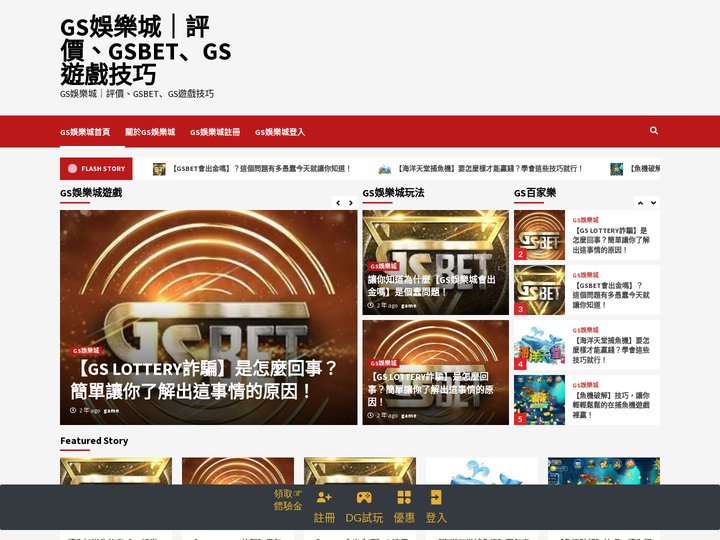Go to next slide in GS娛樂城遊戲 carousel
720x540 pixels.
point(351,203)
